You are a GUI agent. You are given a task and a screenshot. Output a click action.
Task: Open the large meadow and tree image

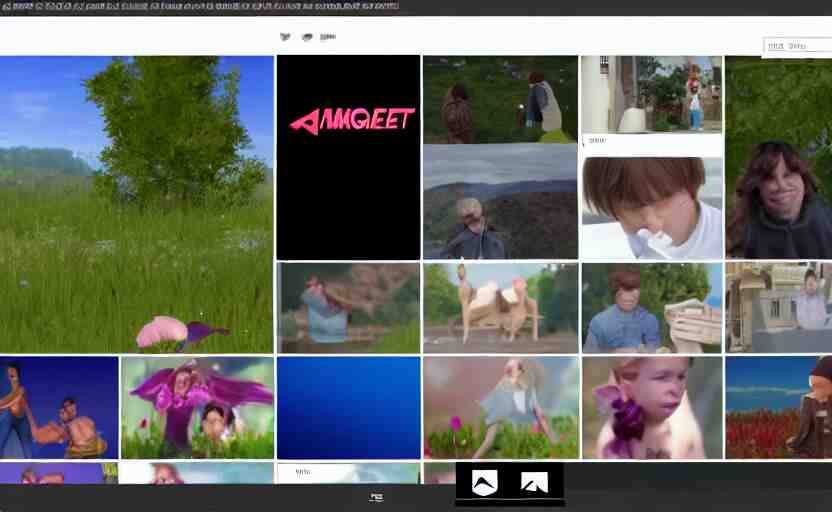136,204
